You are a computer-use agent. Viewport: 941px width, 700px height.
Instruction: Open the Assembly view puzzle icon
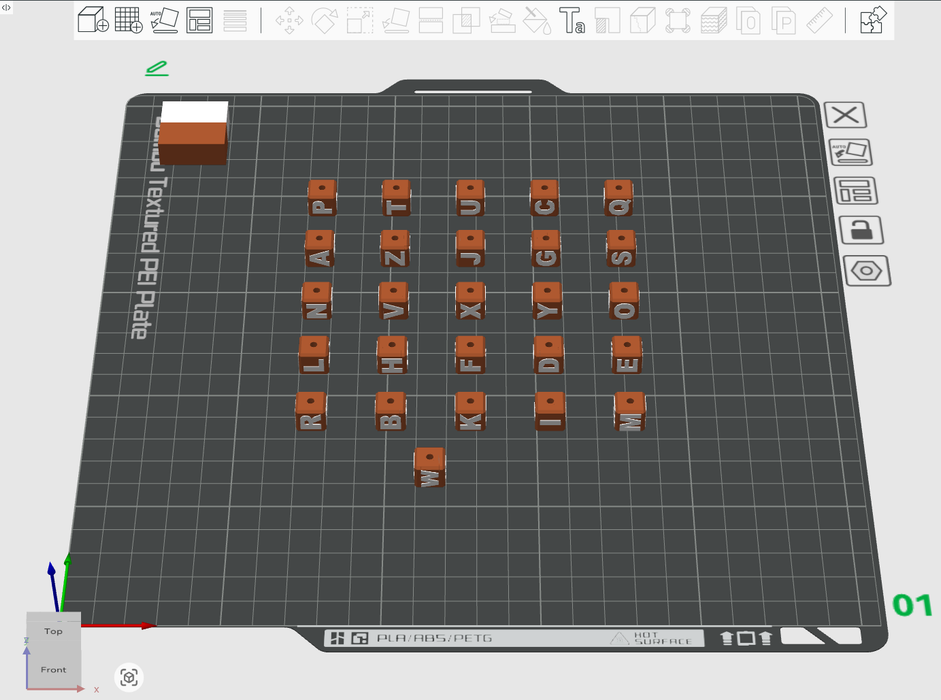point(872,20)
